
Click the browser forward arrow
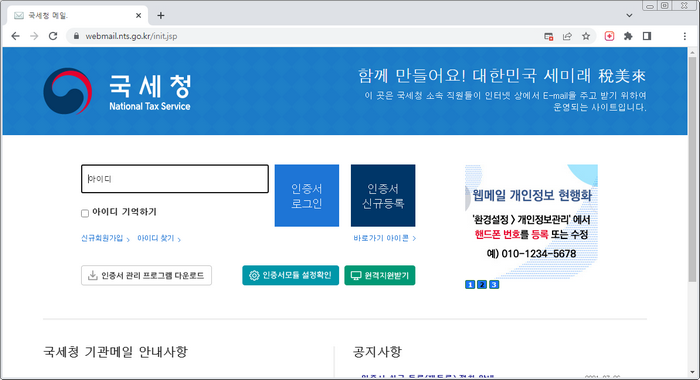click(34, 36)
